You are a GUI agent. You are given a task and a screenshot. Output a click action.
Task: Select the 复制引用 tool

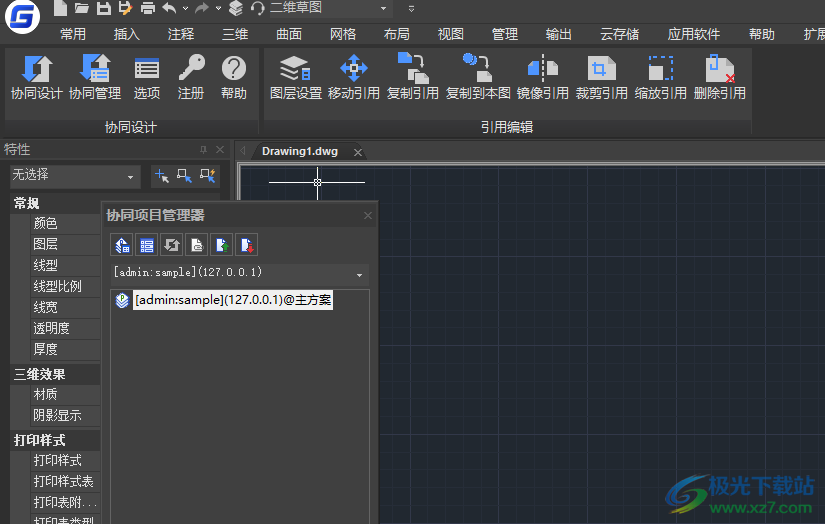point(413,78)
